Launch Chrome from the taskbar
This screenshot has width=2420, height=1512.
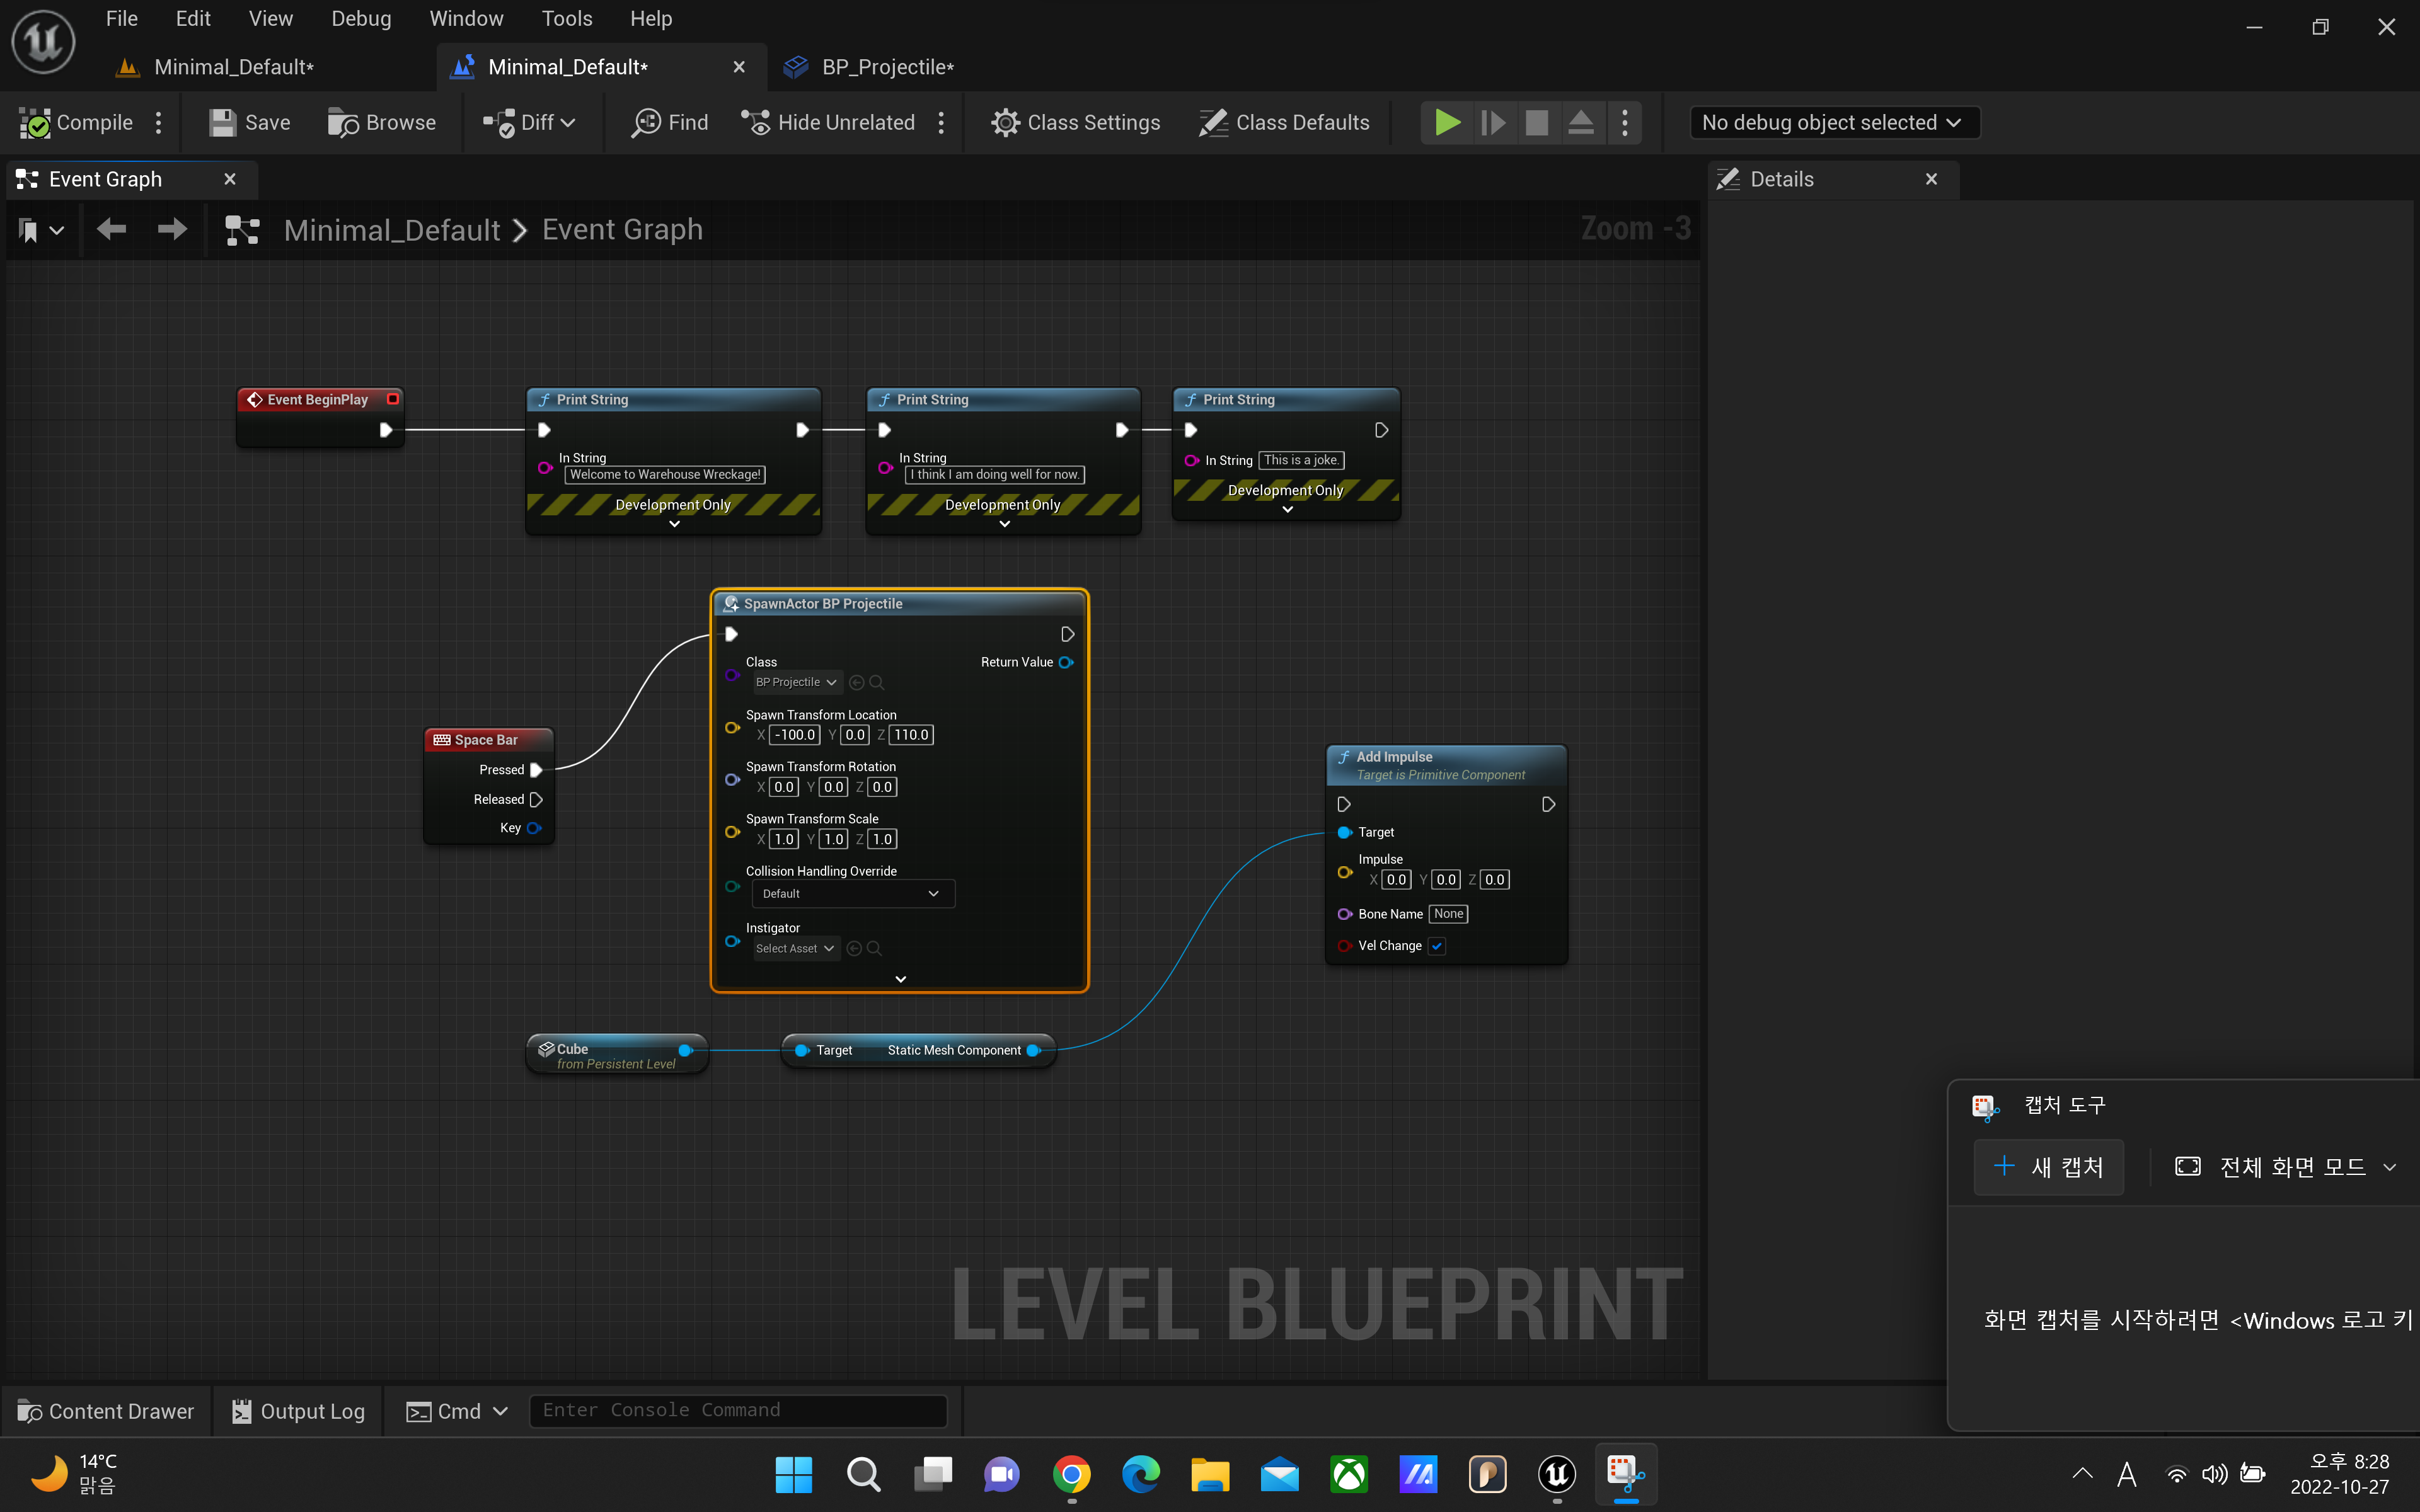(1071, 1474)
